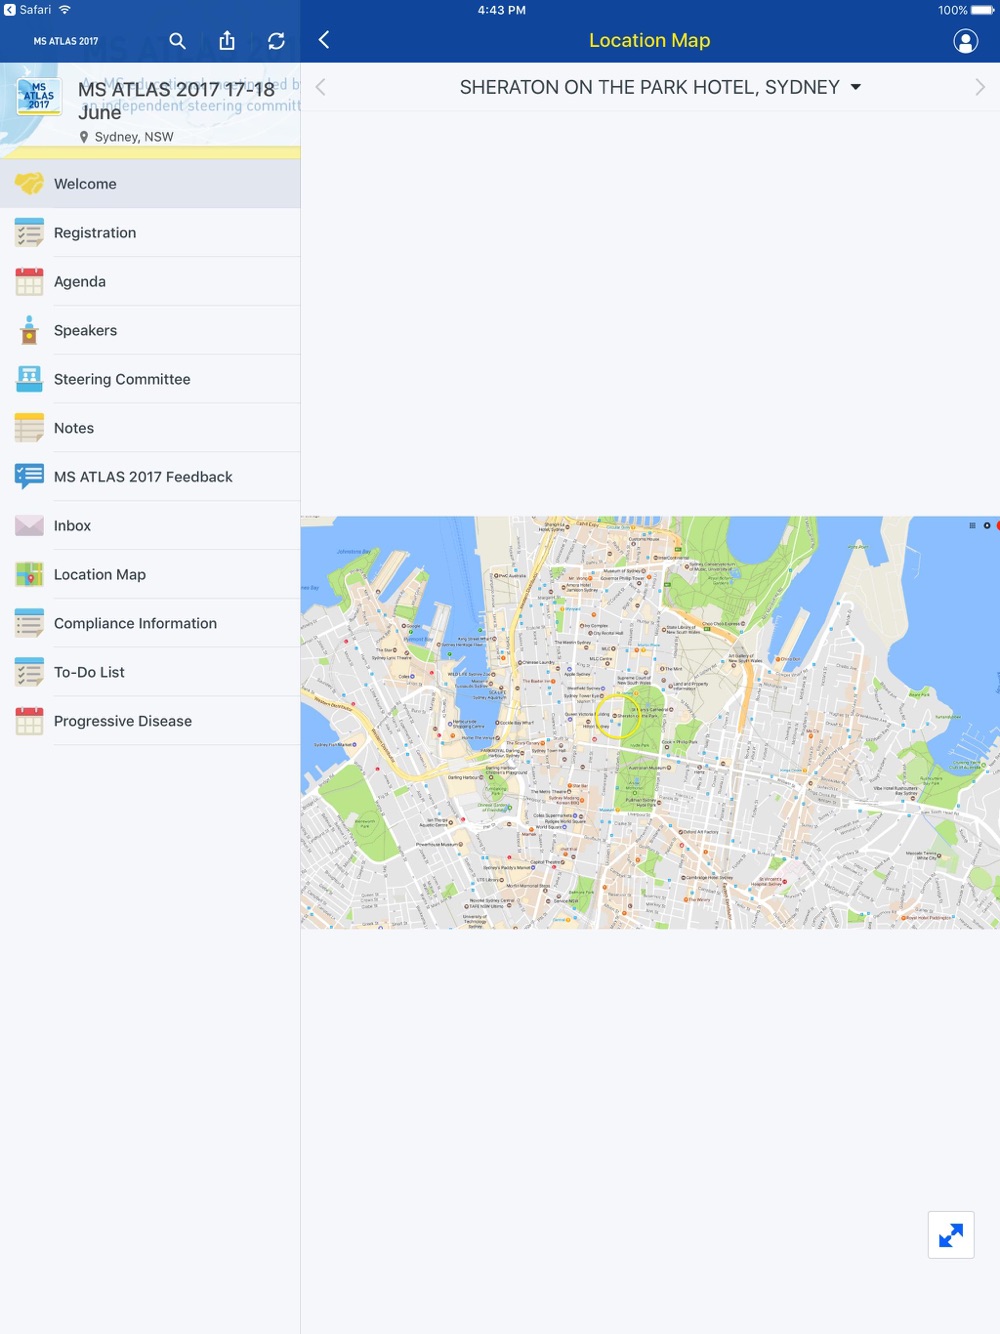
Task: Click the Feedback speech bubble icon
Action: pos(29,477)
